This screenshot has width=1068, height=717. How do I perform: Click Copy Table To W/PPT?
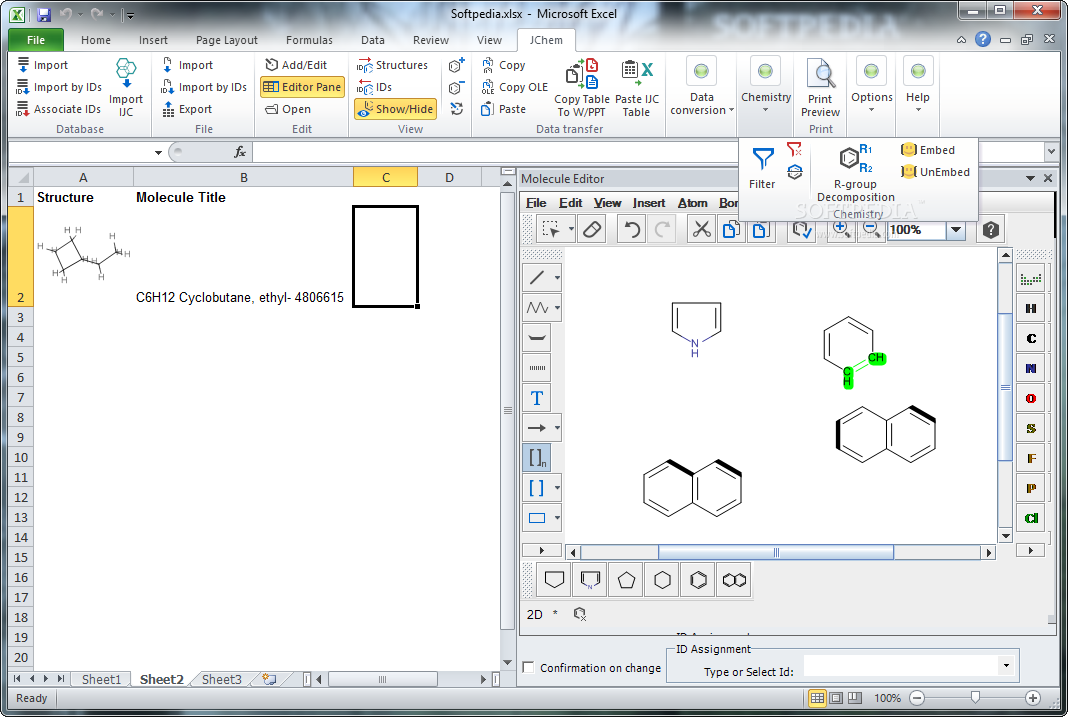pyautogui.click(x=581, y=87)
